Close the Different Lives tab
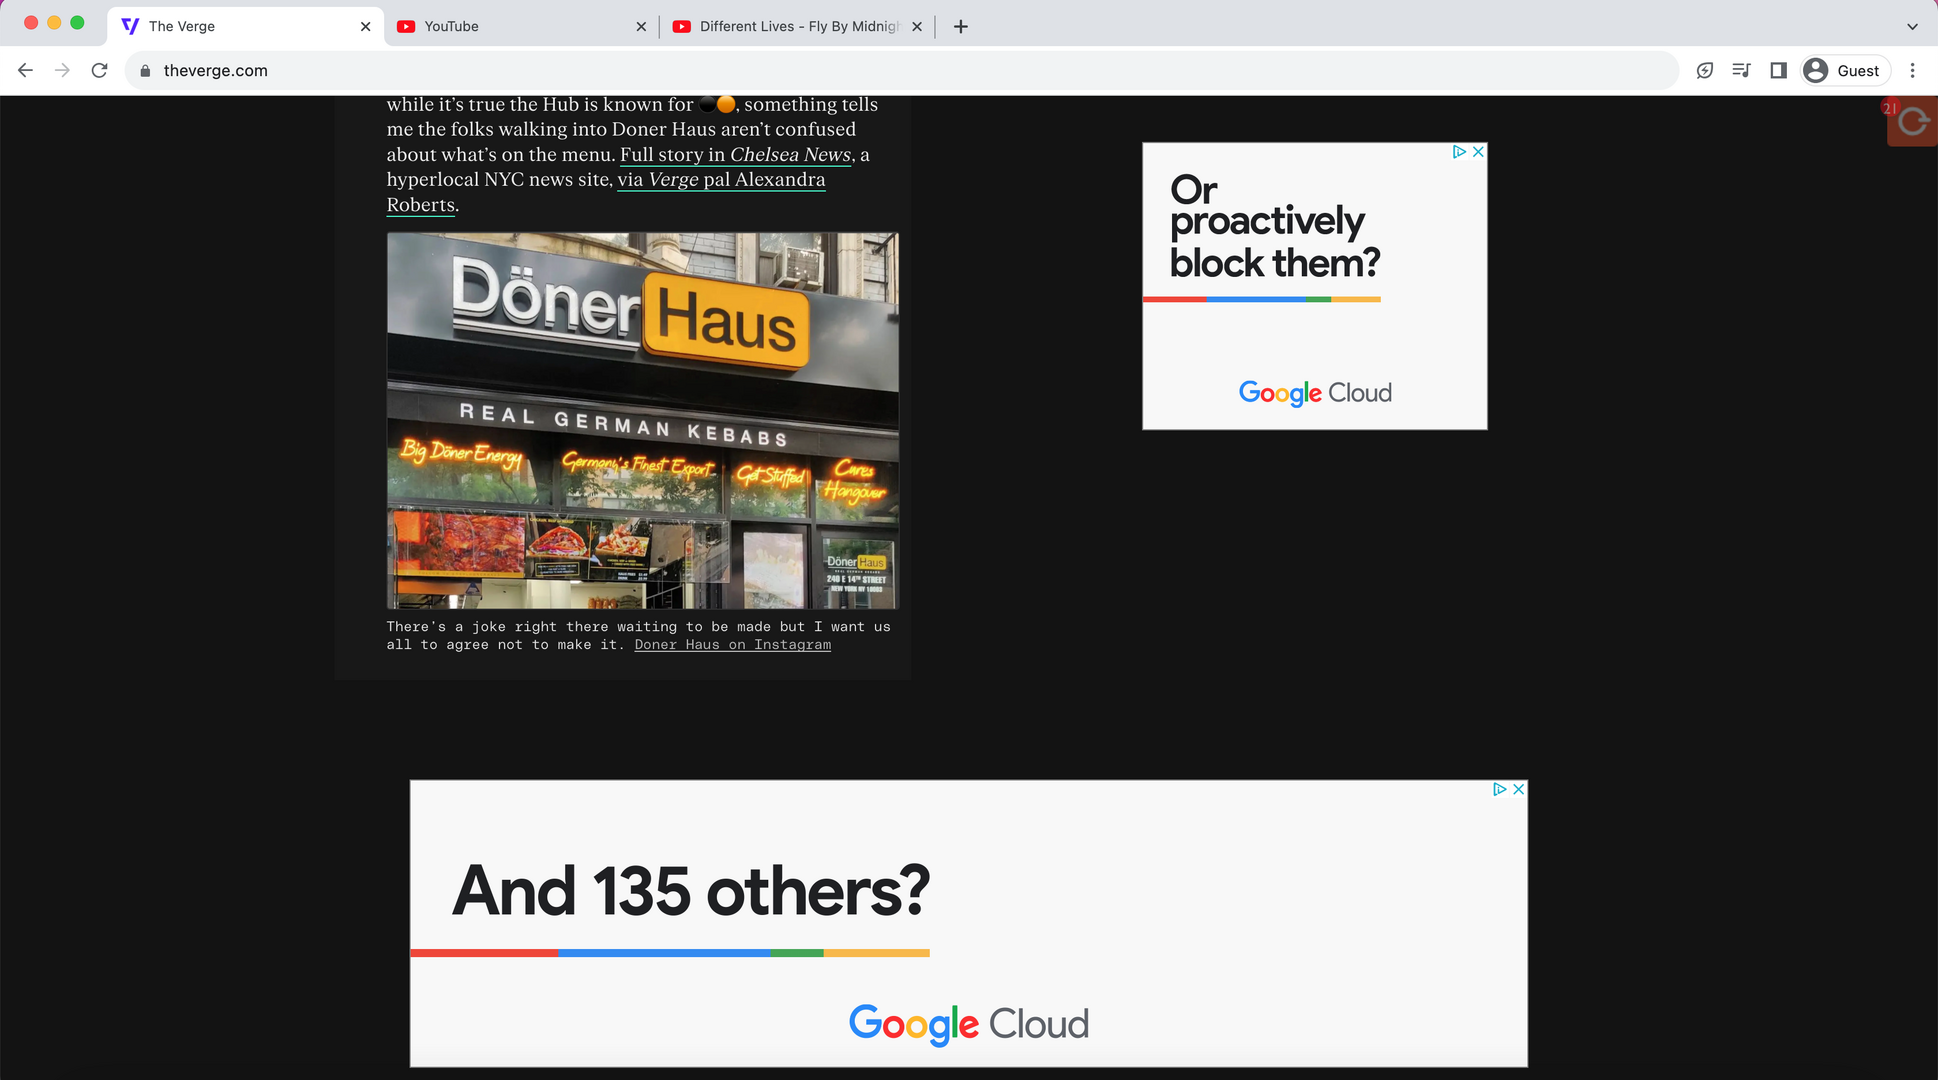The width and height of the screenshot is (1938, 1080). 917,27
